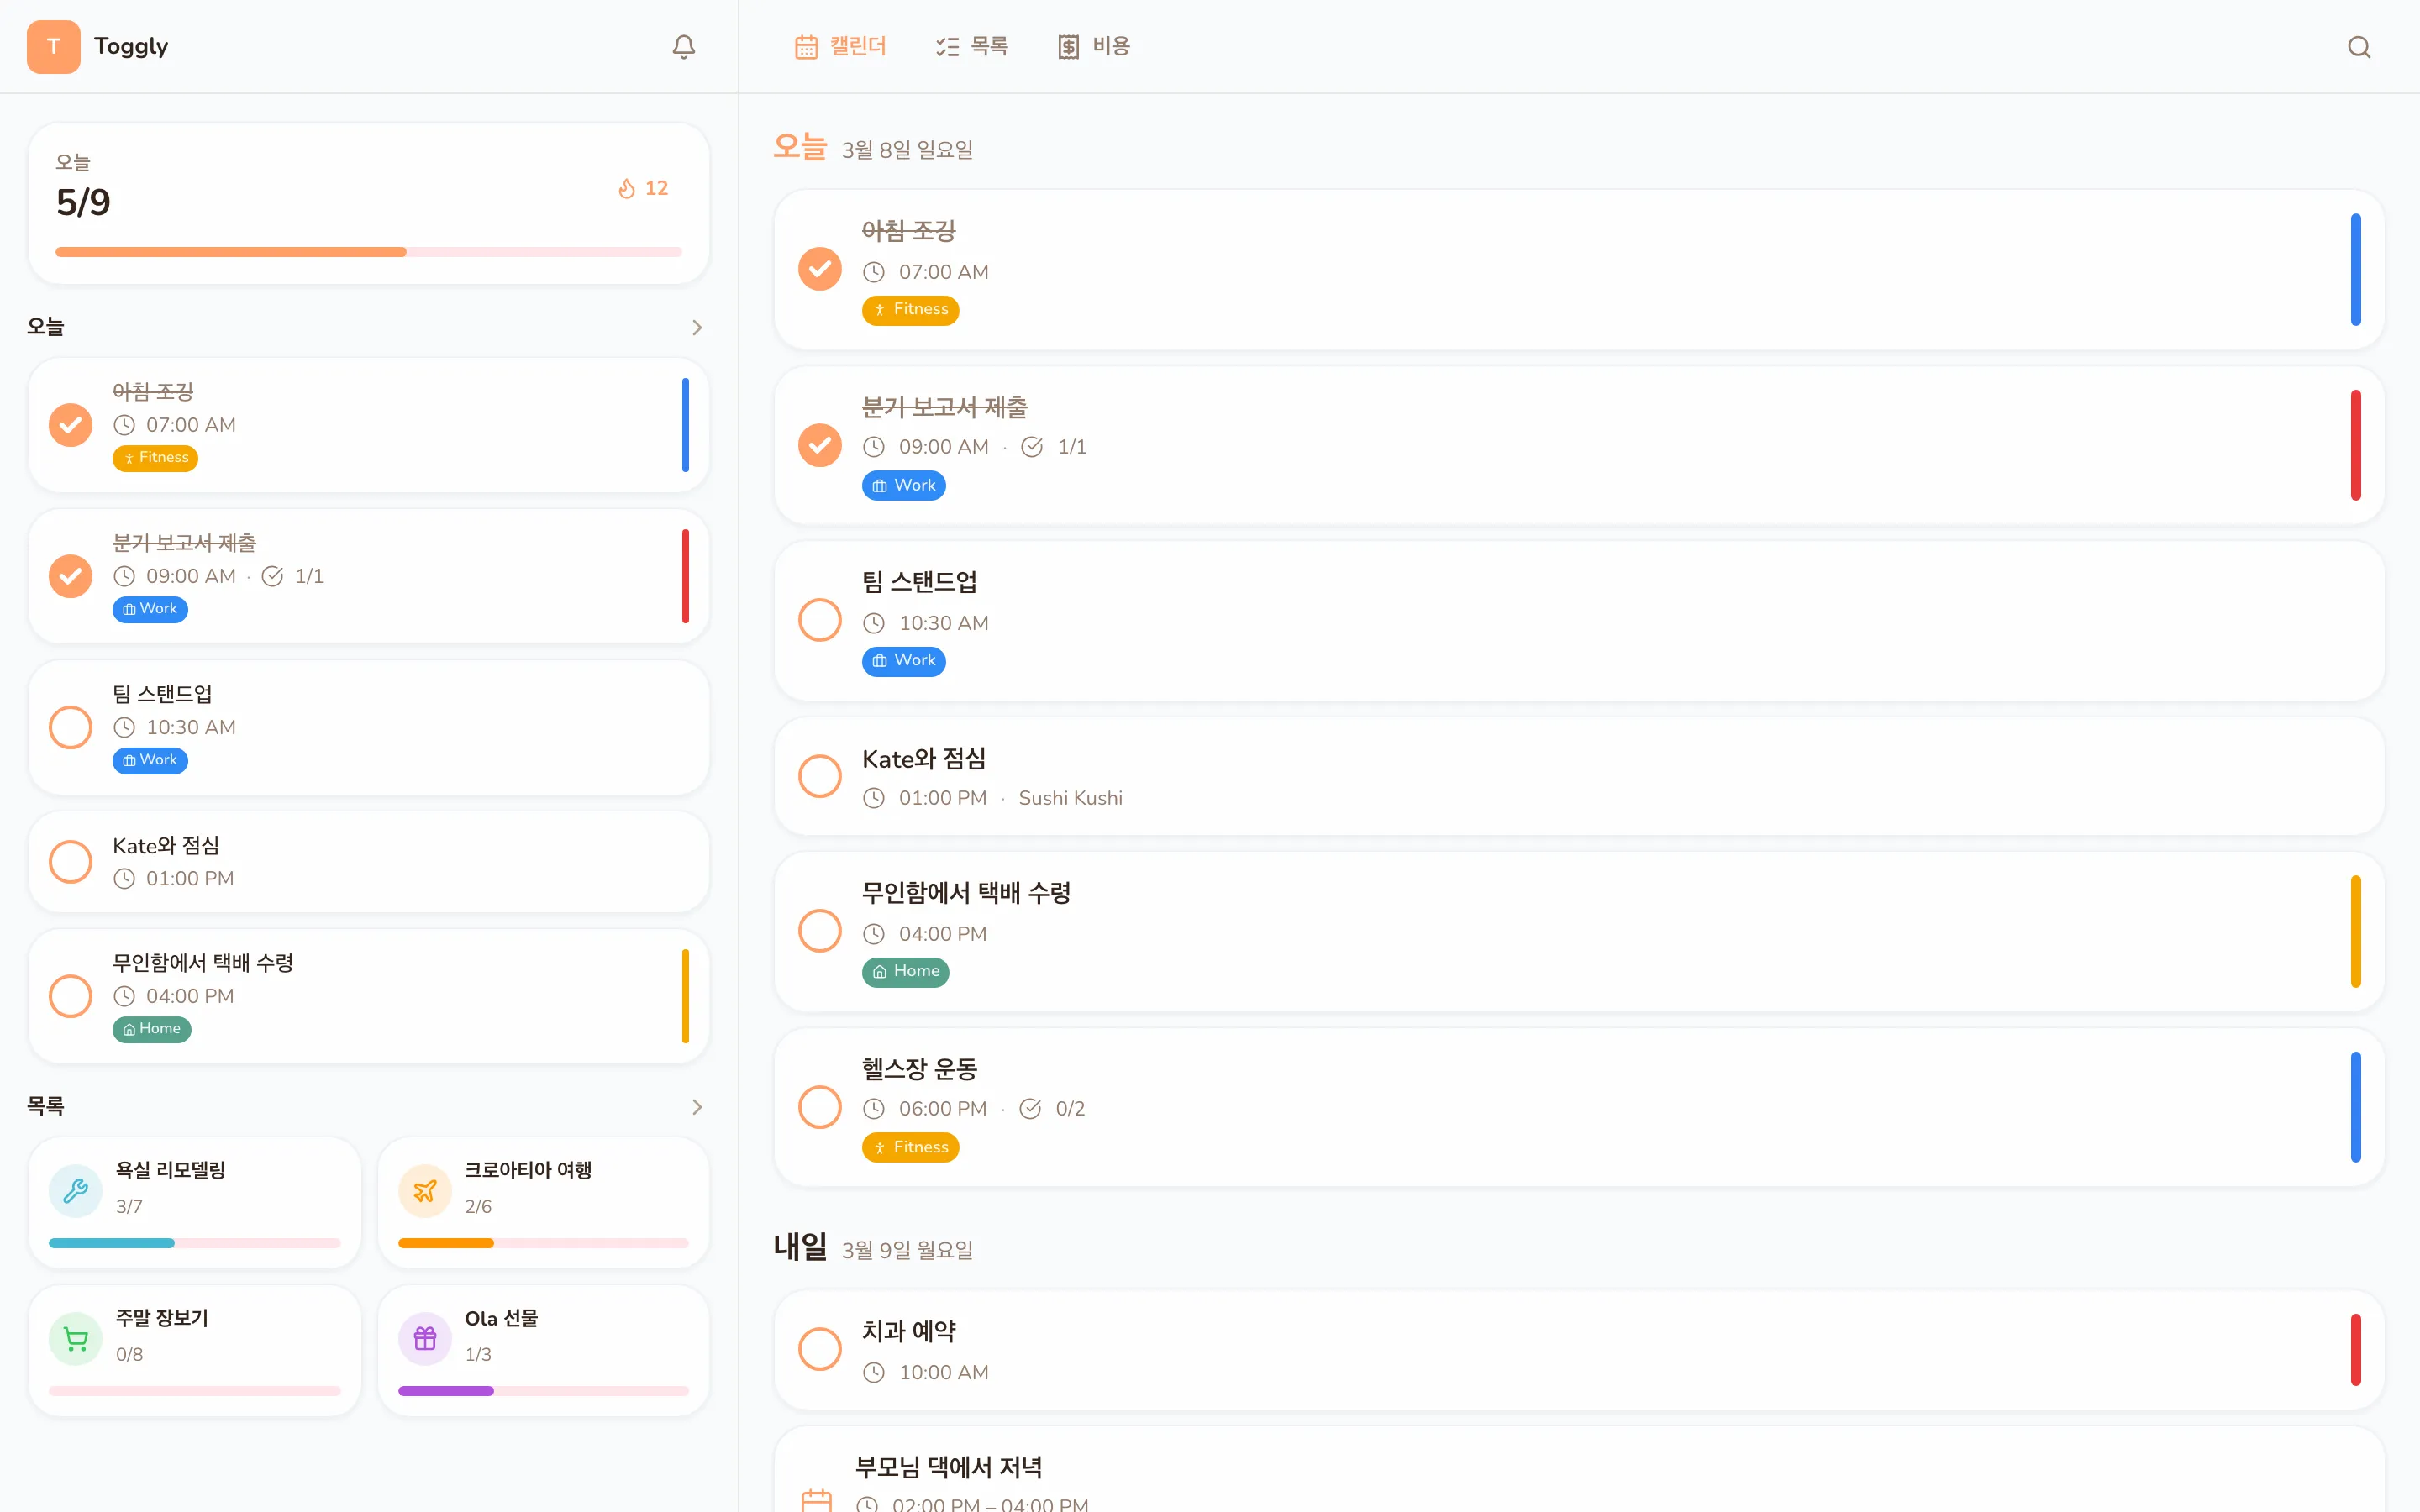
Task: Switch to the 비용 tab
Action: 1094,47
